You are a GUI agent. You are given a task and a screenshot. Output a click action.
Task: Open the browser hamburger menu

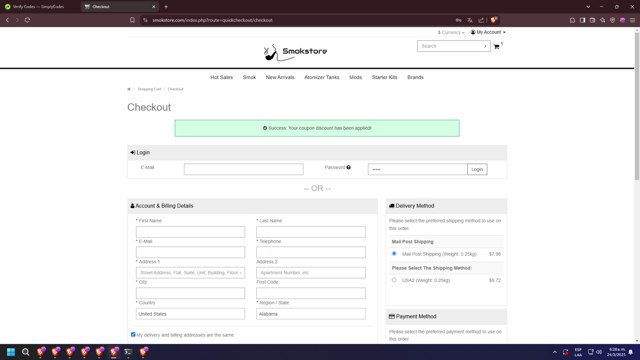[632, 20]
